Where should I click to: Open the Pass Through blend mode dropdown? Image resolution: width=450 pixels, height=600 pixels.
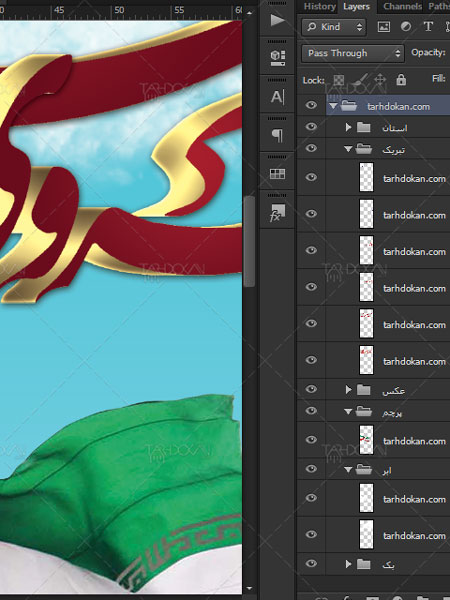click(x=353, y=53)
